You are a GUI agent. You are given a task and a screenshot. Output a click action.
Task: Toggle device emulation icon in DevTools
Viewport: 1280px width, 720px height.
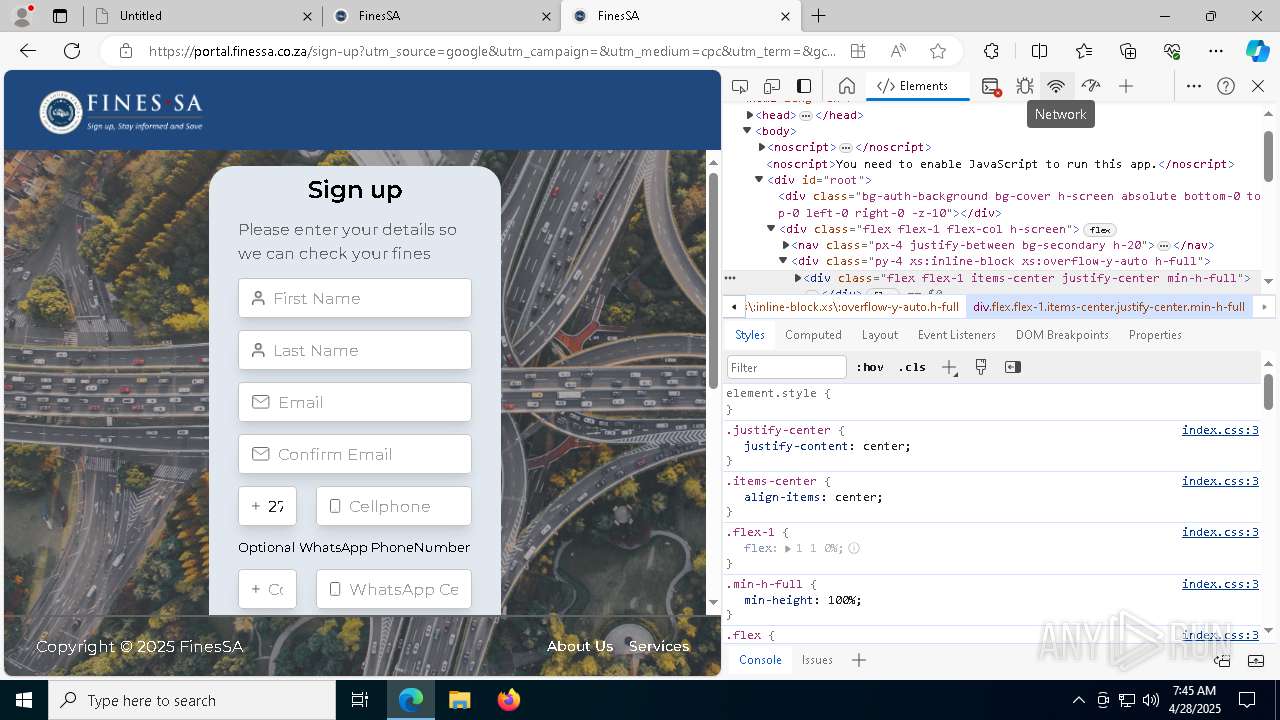tap(772, 86)
